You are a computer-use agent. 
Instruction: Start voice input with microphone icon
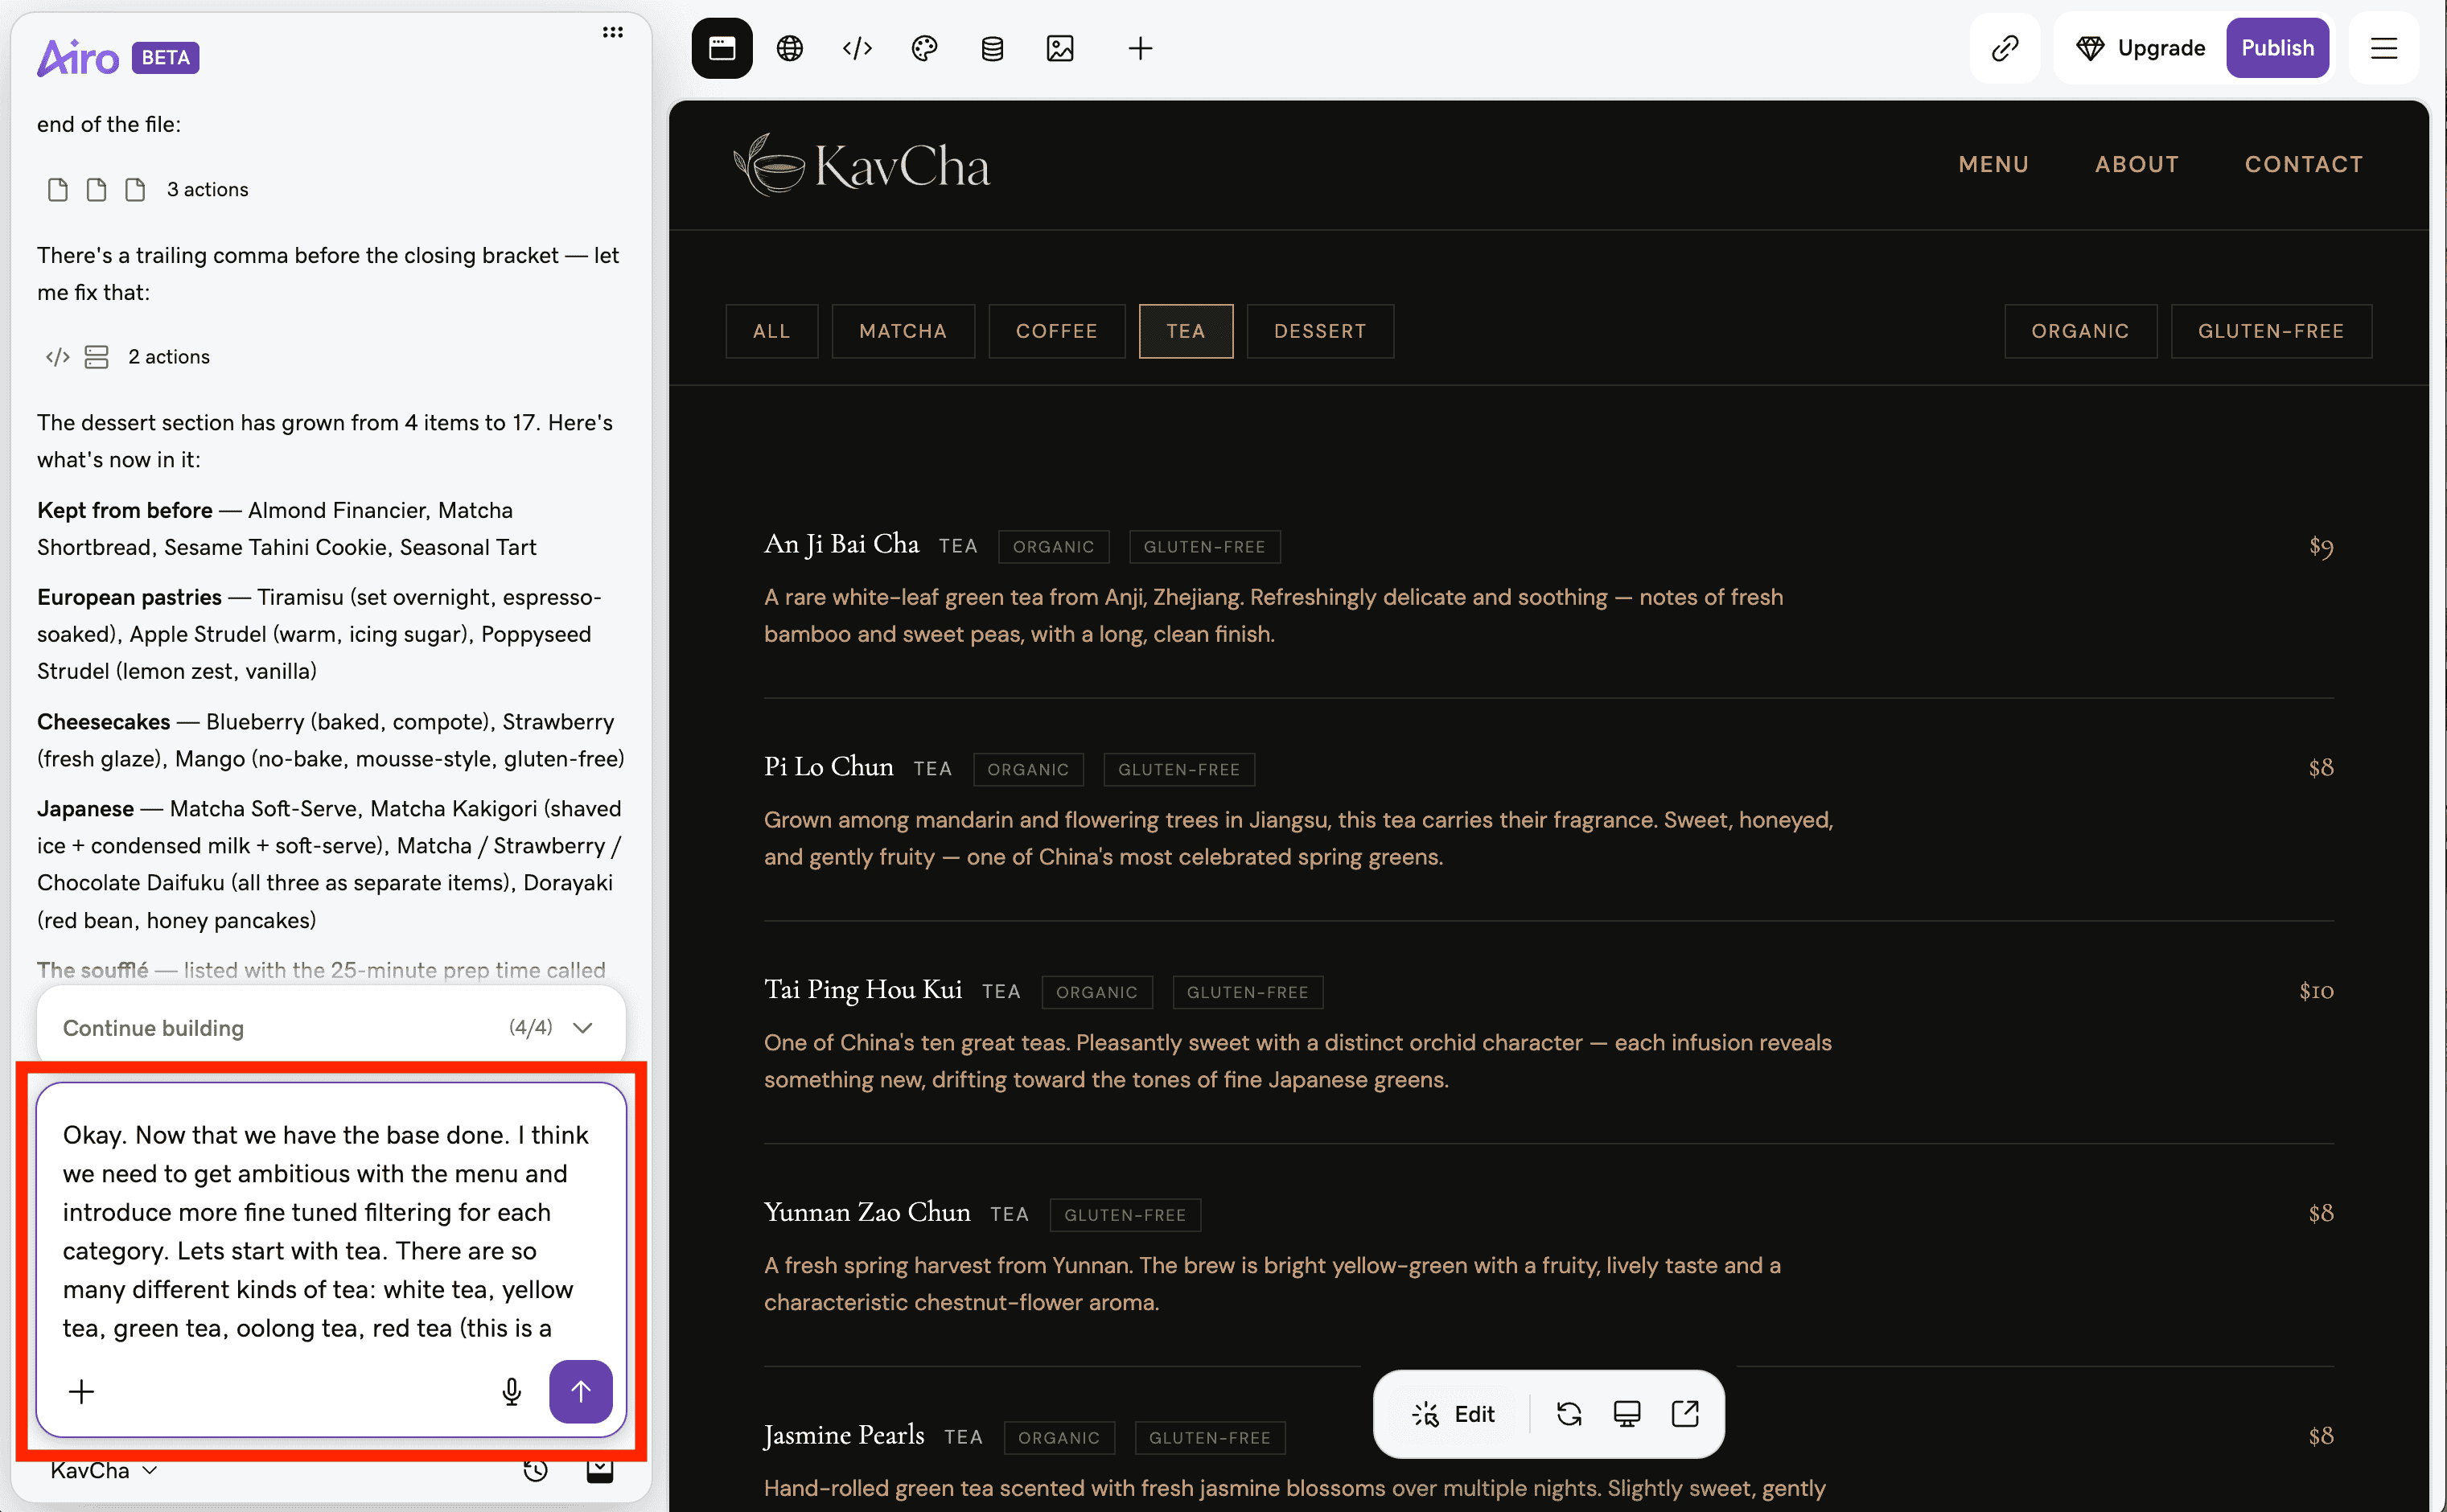pos(512,1391)
